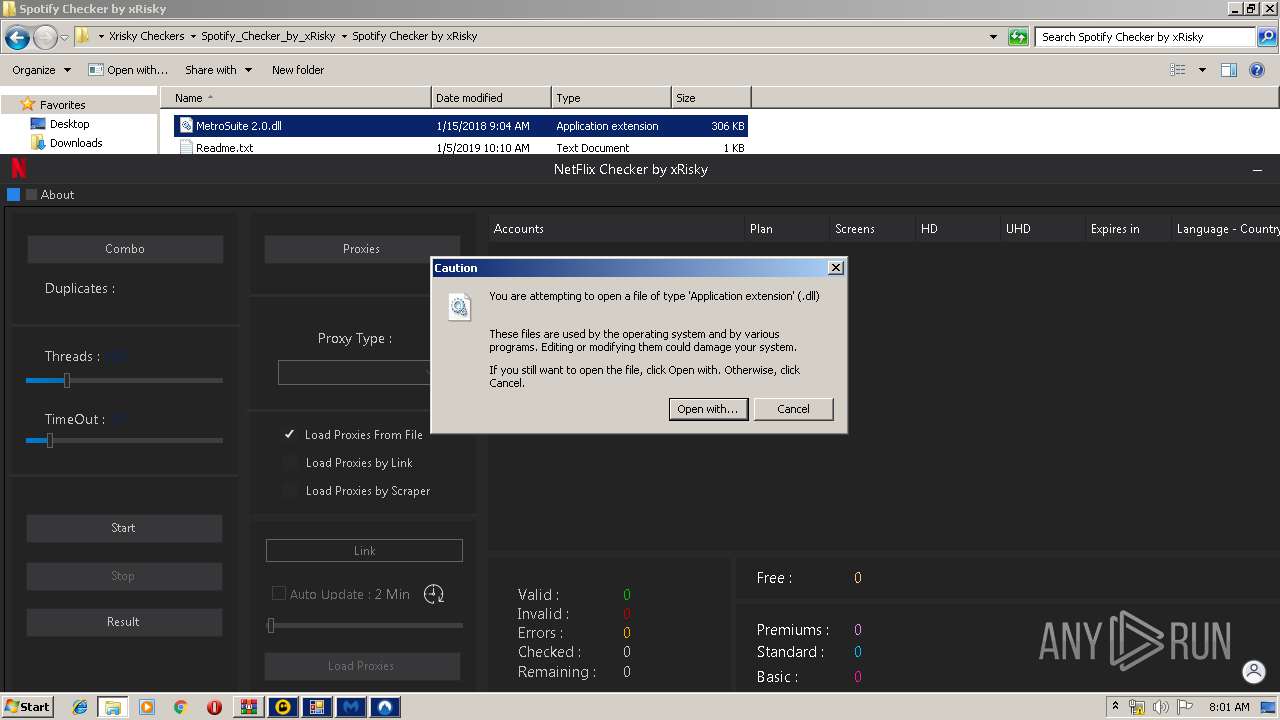1280x720 pixels.
Task: Click the search magnifier icon in Explorer
Action: pyautogui.click(x=1267, y=37)
